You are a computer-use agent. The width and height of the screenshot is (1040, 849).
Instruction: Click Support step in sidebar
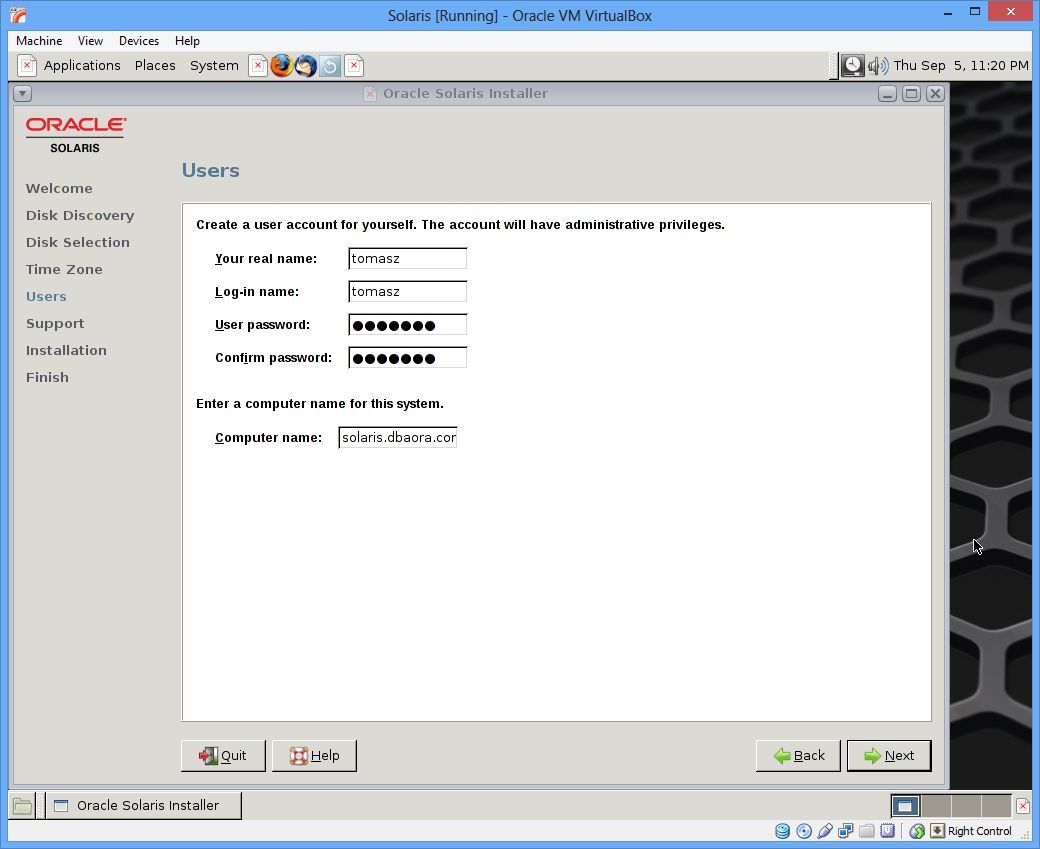[55, 324]
